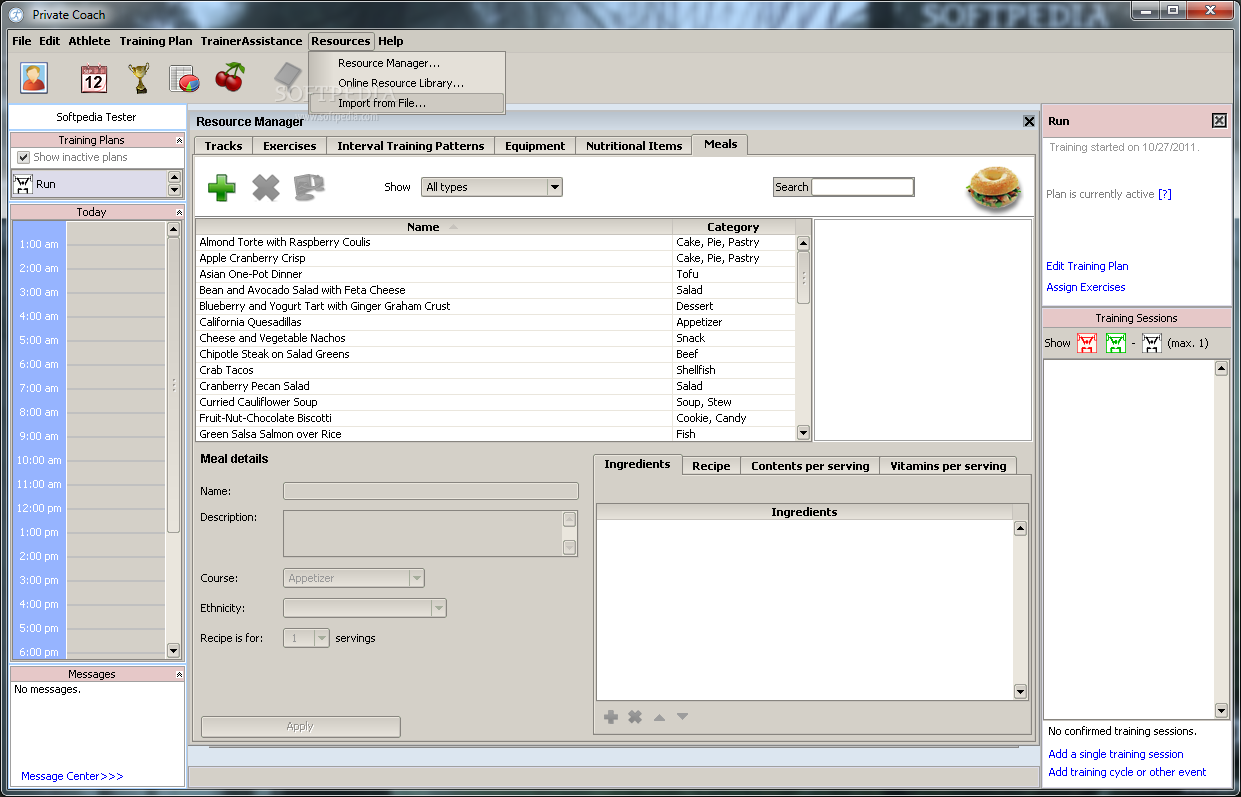This screenshot has width=1241, height=797.
Task: Click the bagel sandwich picture
Action: click(x=995, y=189)
